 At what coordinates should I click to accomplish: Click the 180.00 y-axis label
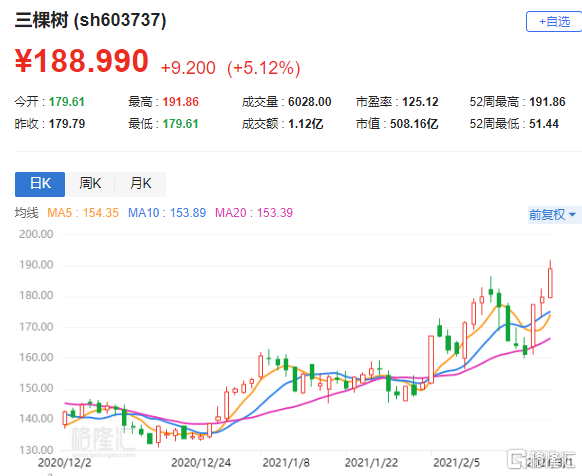click(36, 296)
